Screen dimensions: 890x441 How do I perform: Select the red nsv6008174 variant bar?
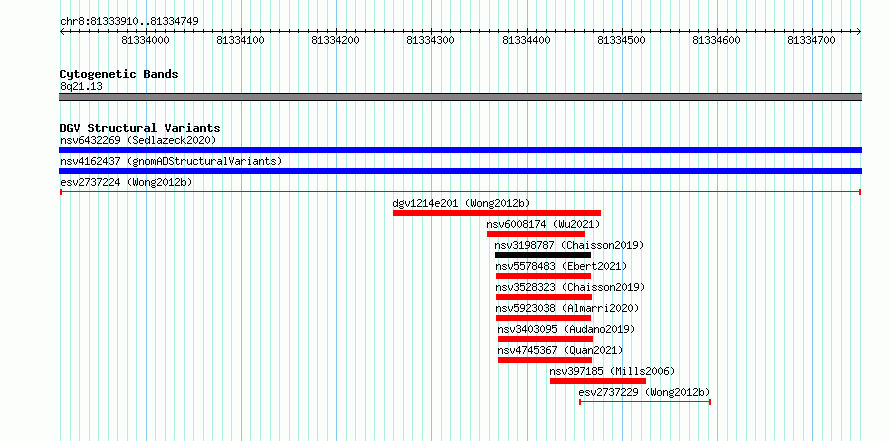click(536, 234)
